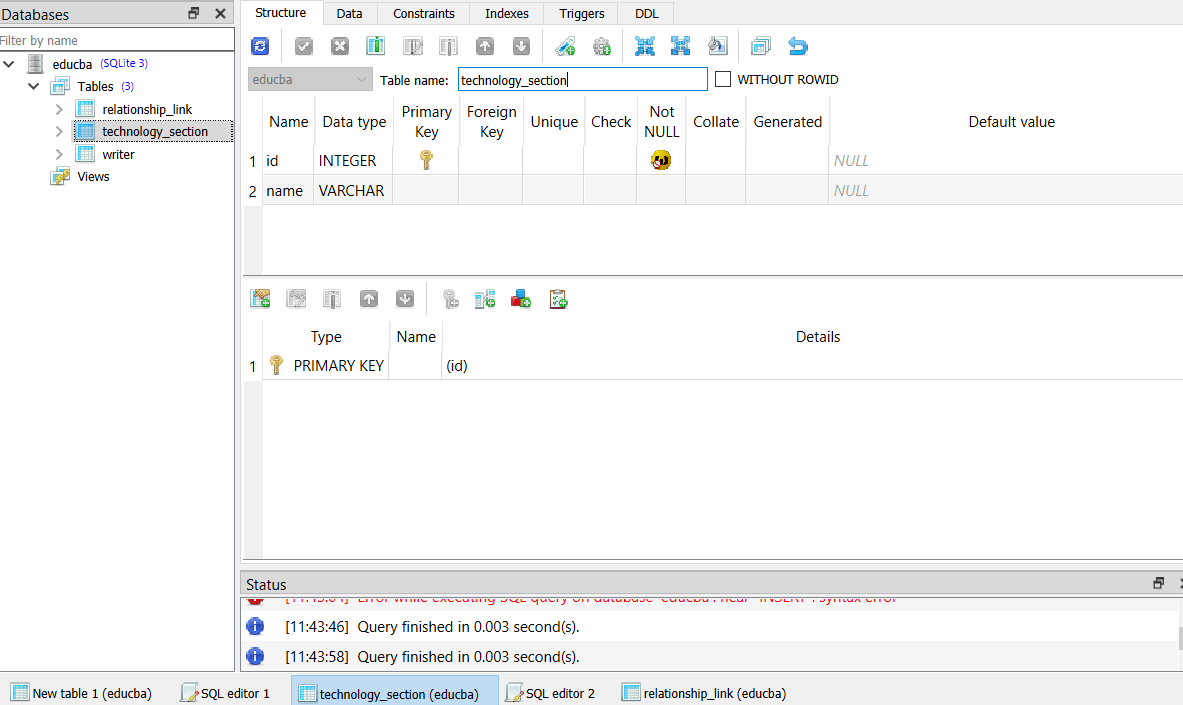Create an index on the table
This screenshot has width=1183, height=705.
click(565, 45)
